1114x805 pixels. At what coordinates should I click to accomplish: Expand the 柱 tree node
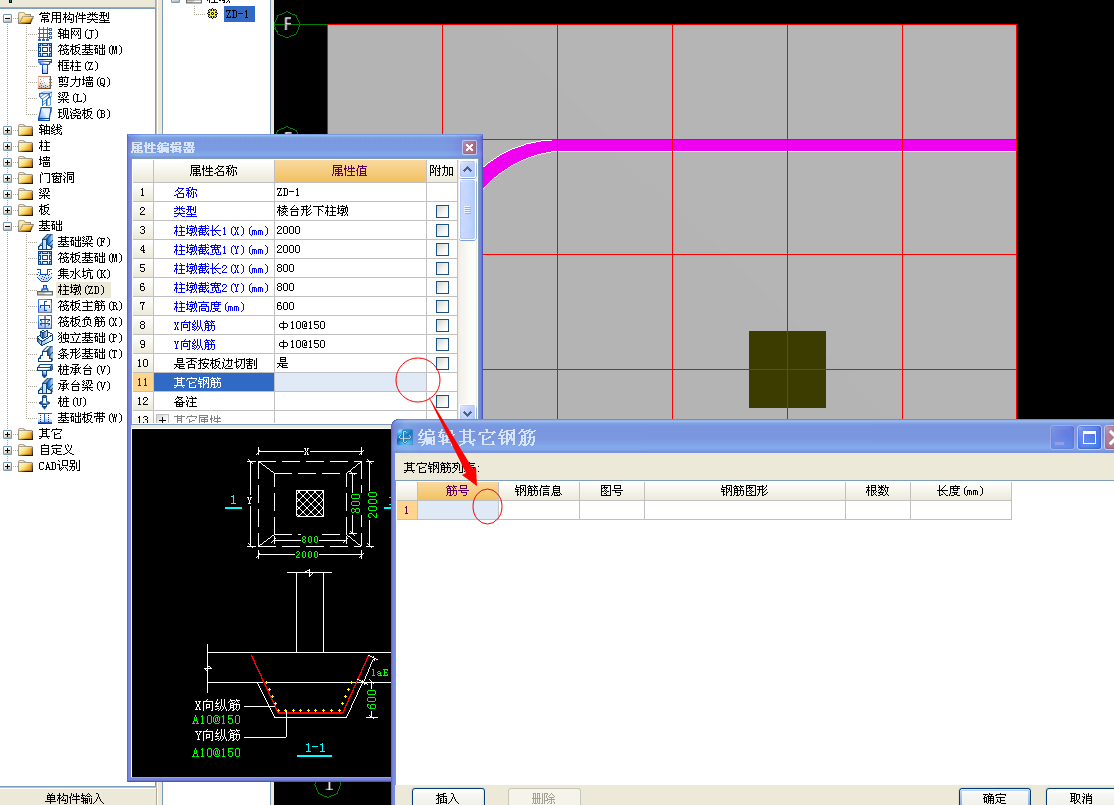pos(7,146)
